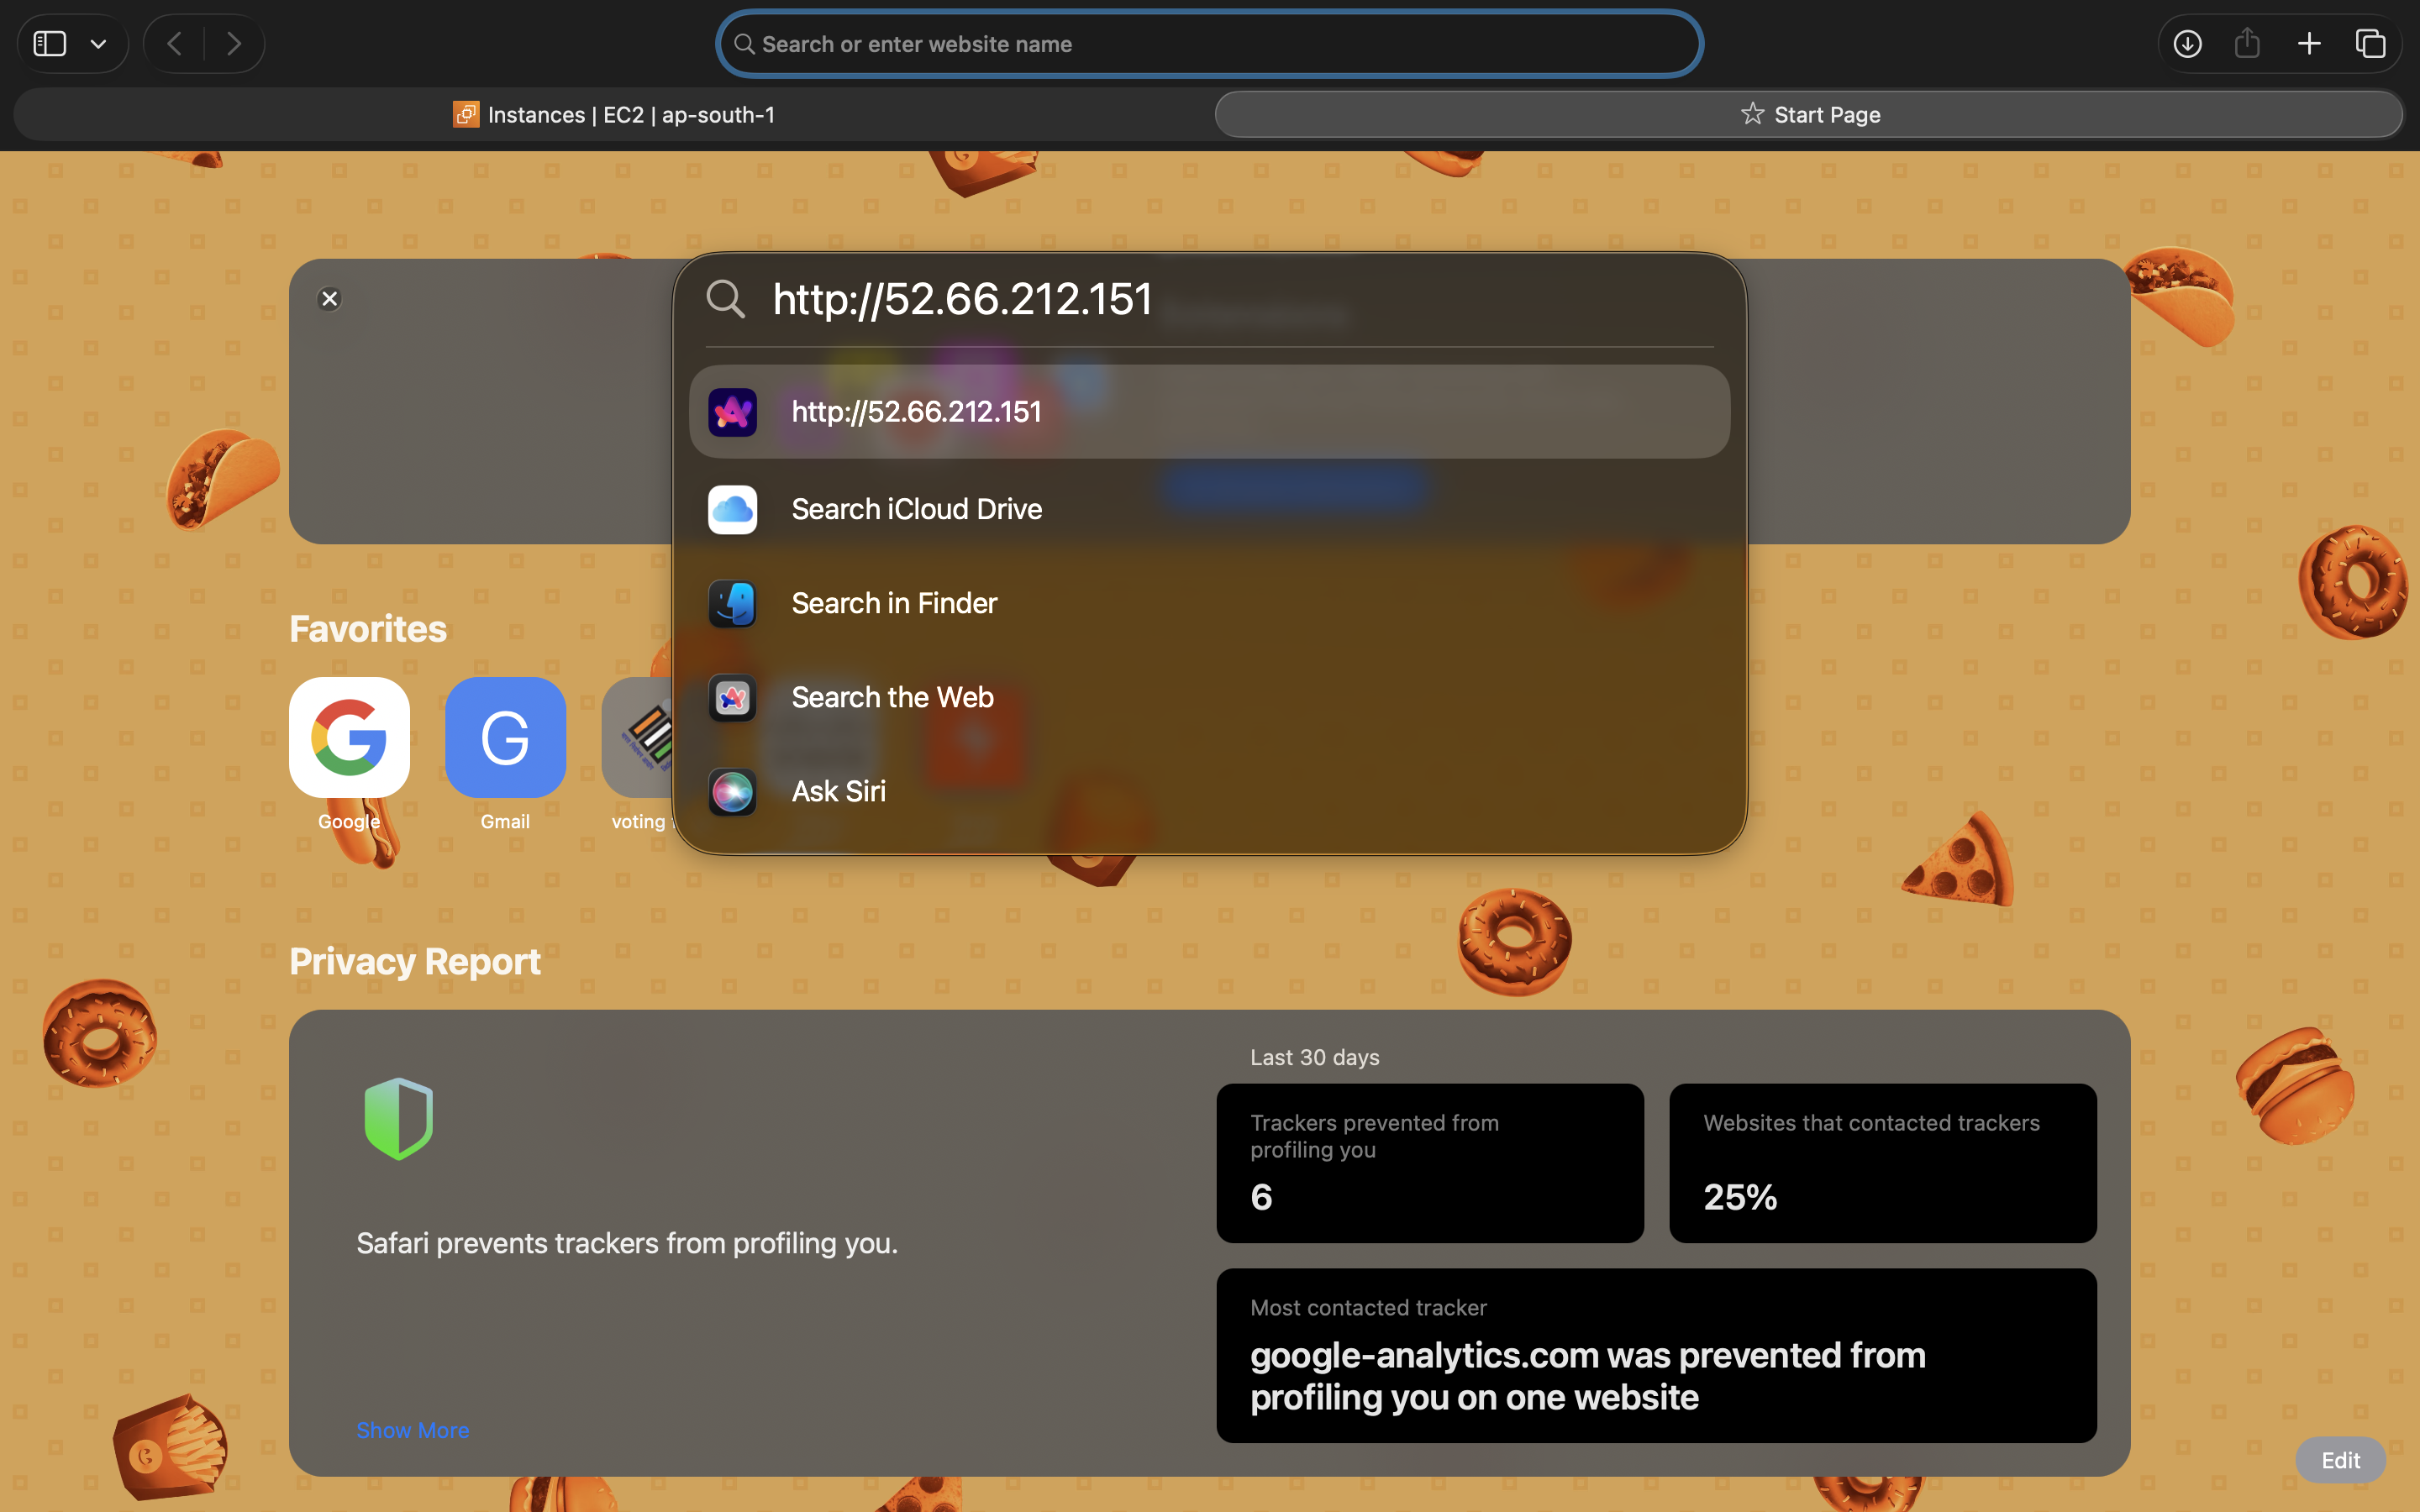Expand the sidebar tab group chevron

coord(98,44)
